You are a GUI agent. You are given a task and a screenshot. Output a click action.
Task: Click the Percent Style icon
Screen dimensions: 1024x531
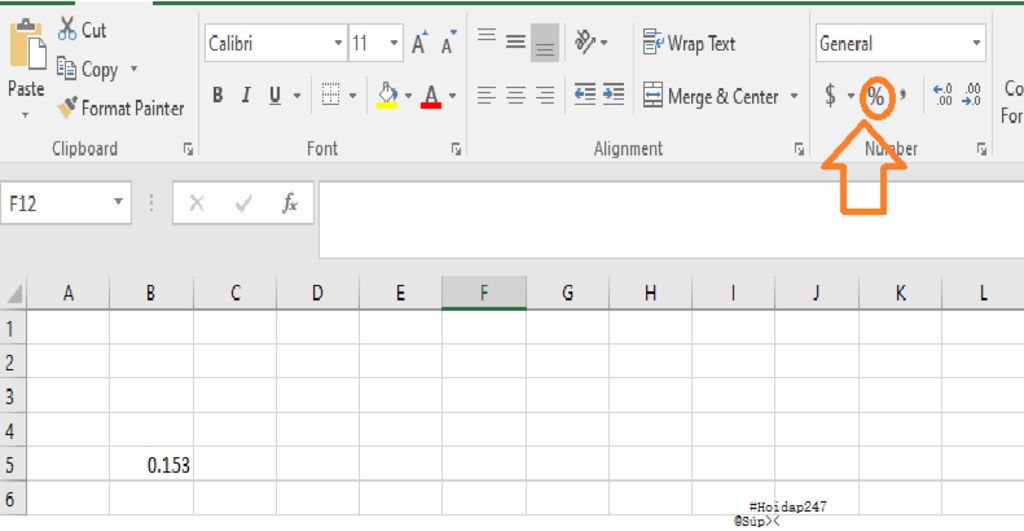(875, 96)
